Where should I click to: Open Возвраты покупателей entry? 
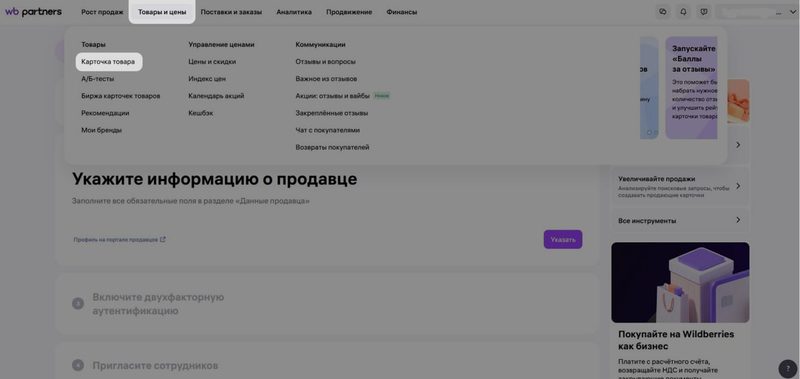point(332,147)
